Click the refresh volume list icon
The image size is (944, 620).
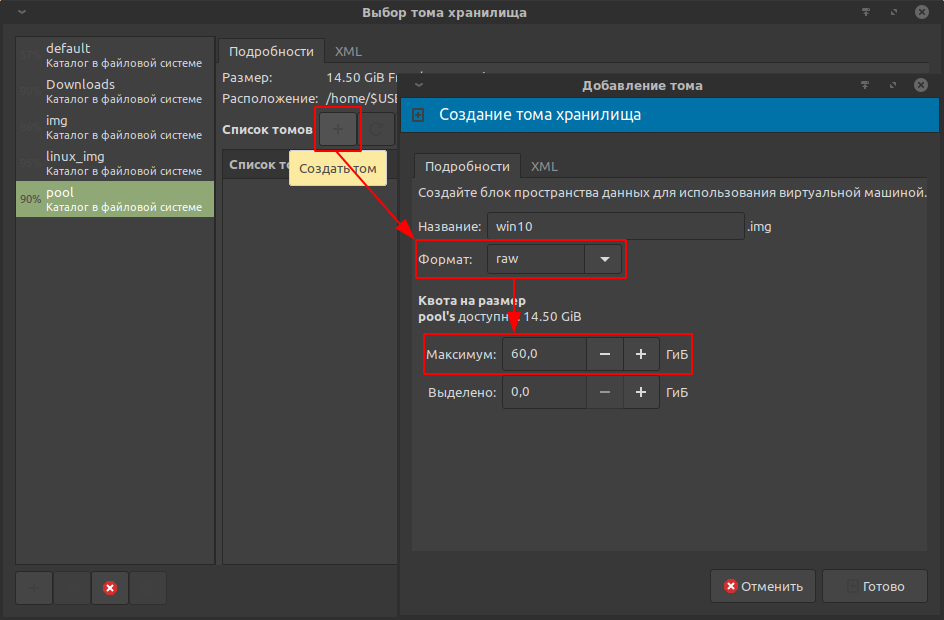(377, 129)
